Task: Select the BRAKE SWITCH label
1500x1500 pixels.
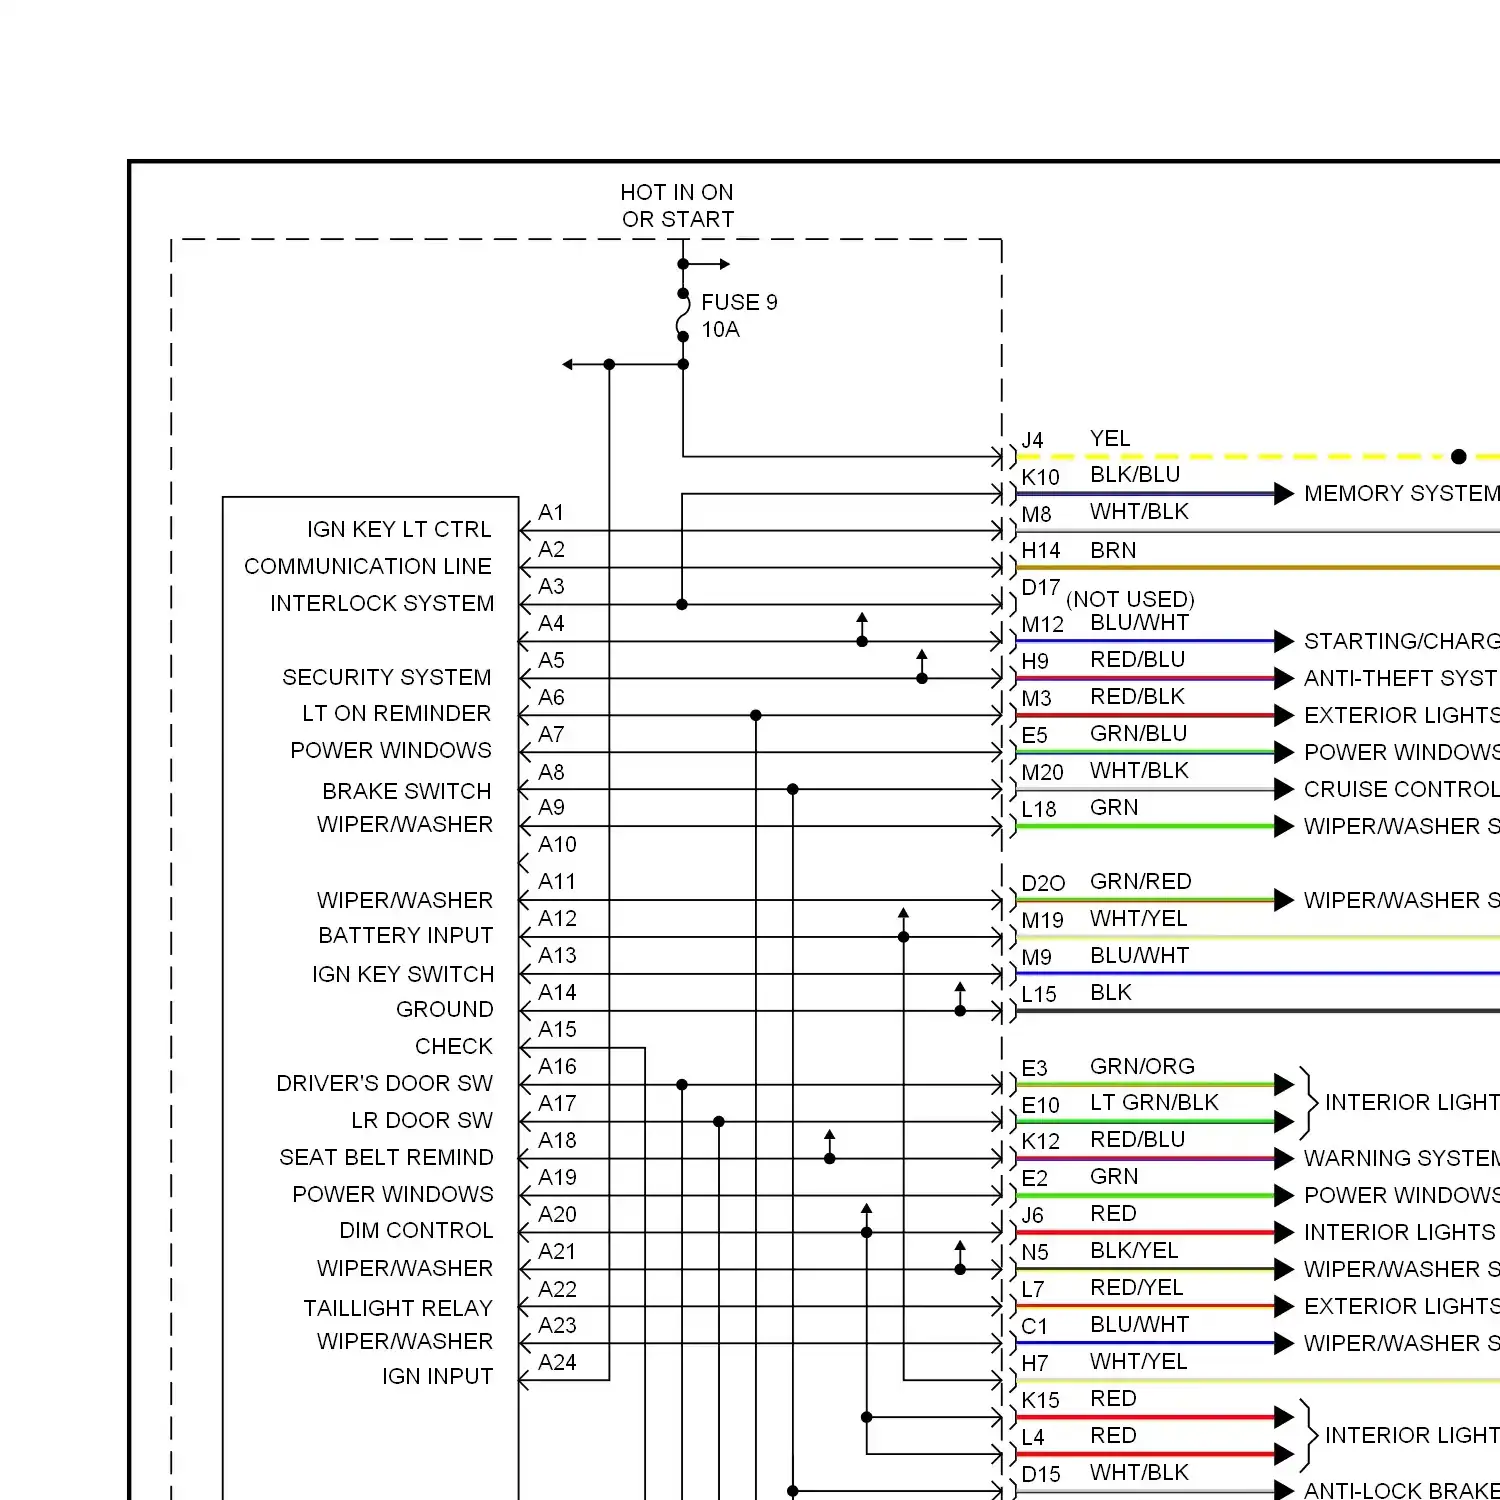Action: (x=407, y=791)
